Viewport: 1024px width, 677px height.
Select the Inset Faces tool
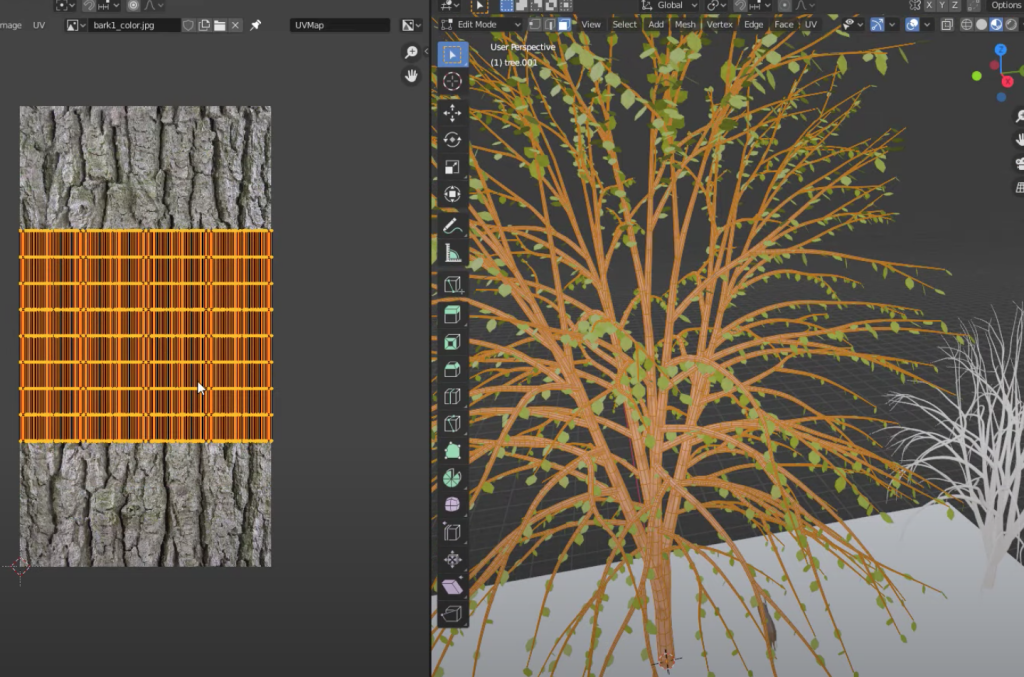click(x=452, y=342)
